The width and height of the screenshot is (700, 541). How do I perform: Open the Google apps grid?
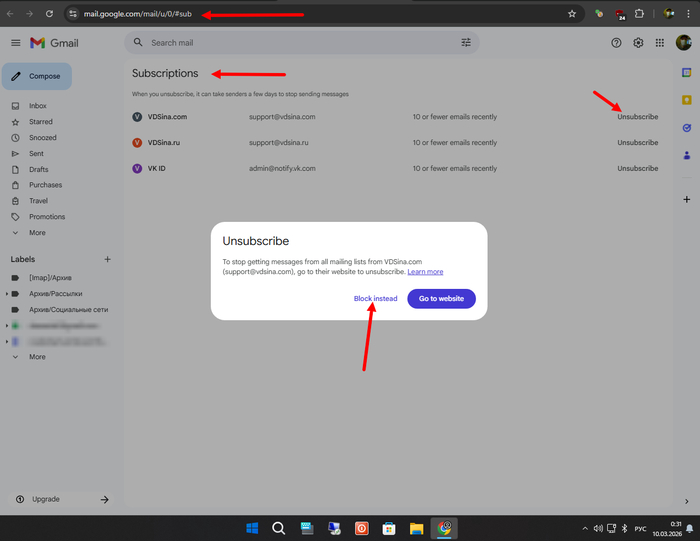point(660,43)
